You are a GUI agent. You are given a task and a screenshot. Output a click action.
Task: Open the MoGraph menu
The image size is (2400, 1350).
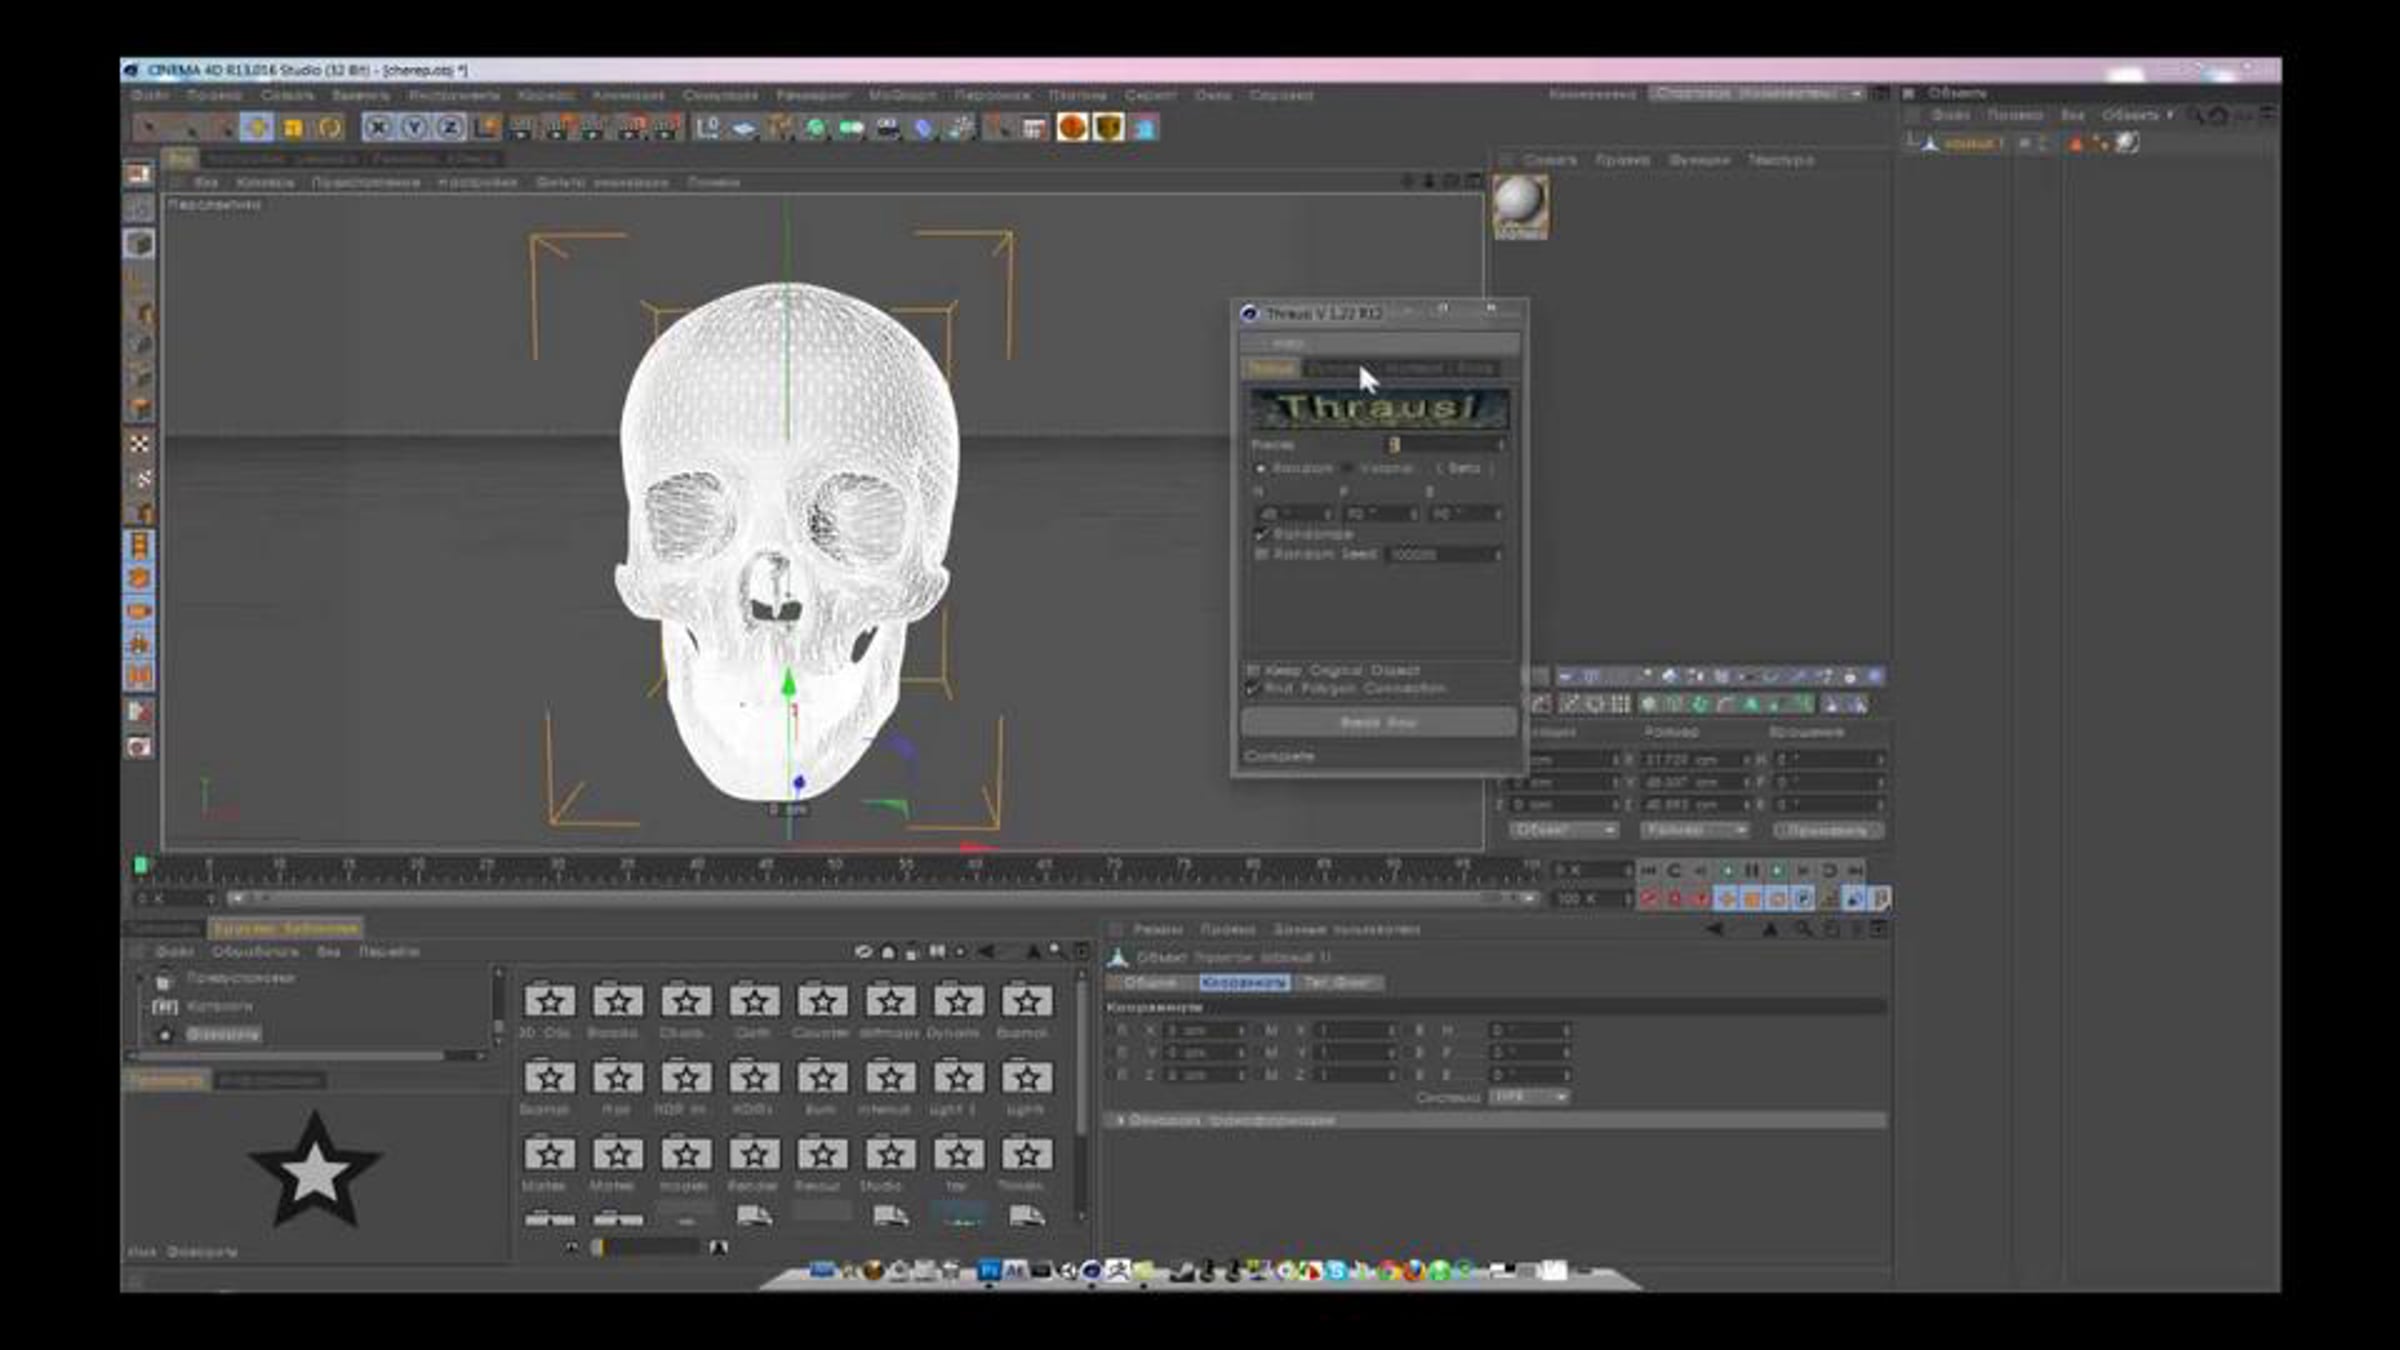[x=902, y=95]
